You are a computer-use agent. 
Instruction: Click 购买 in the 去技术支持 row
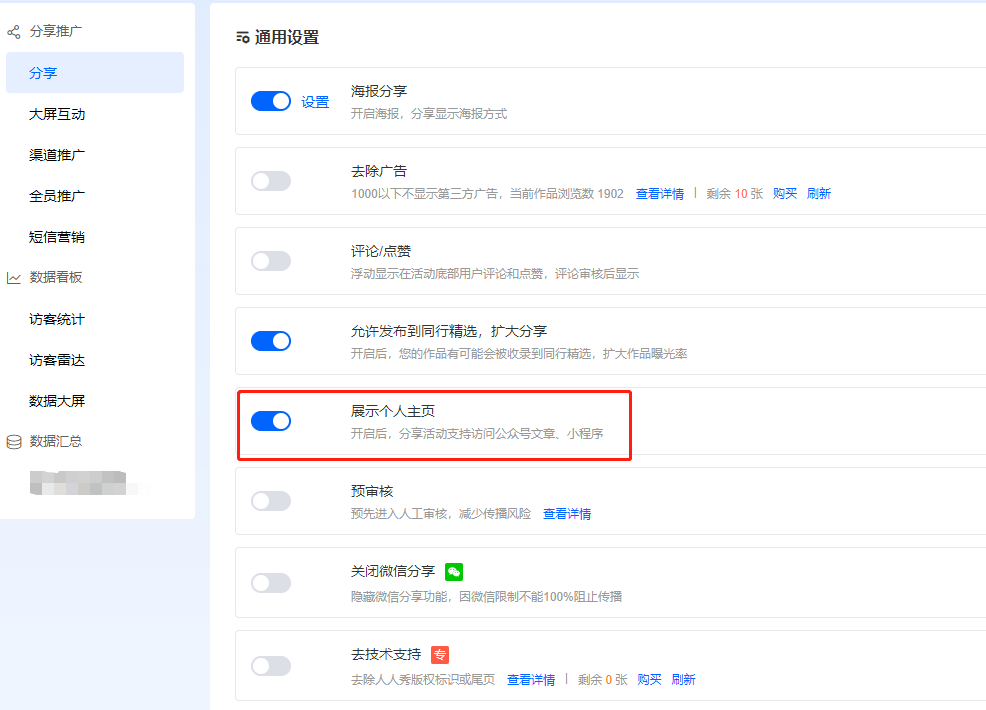point(650,680)
